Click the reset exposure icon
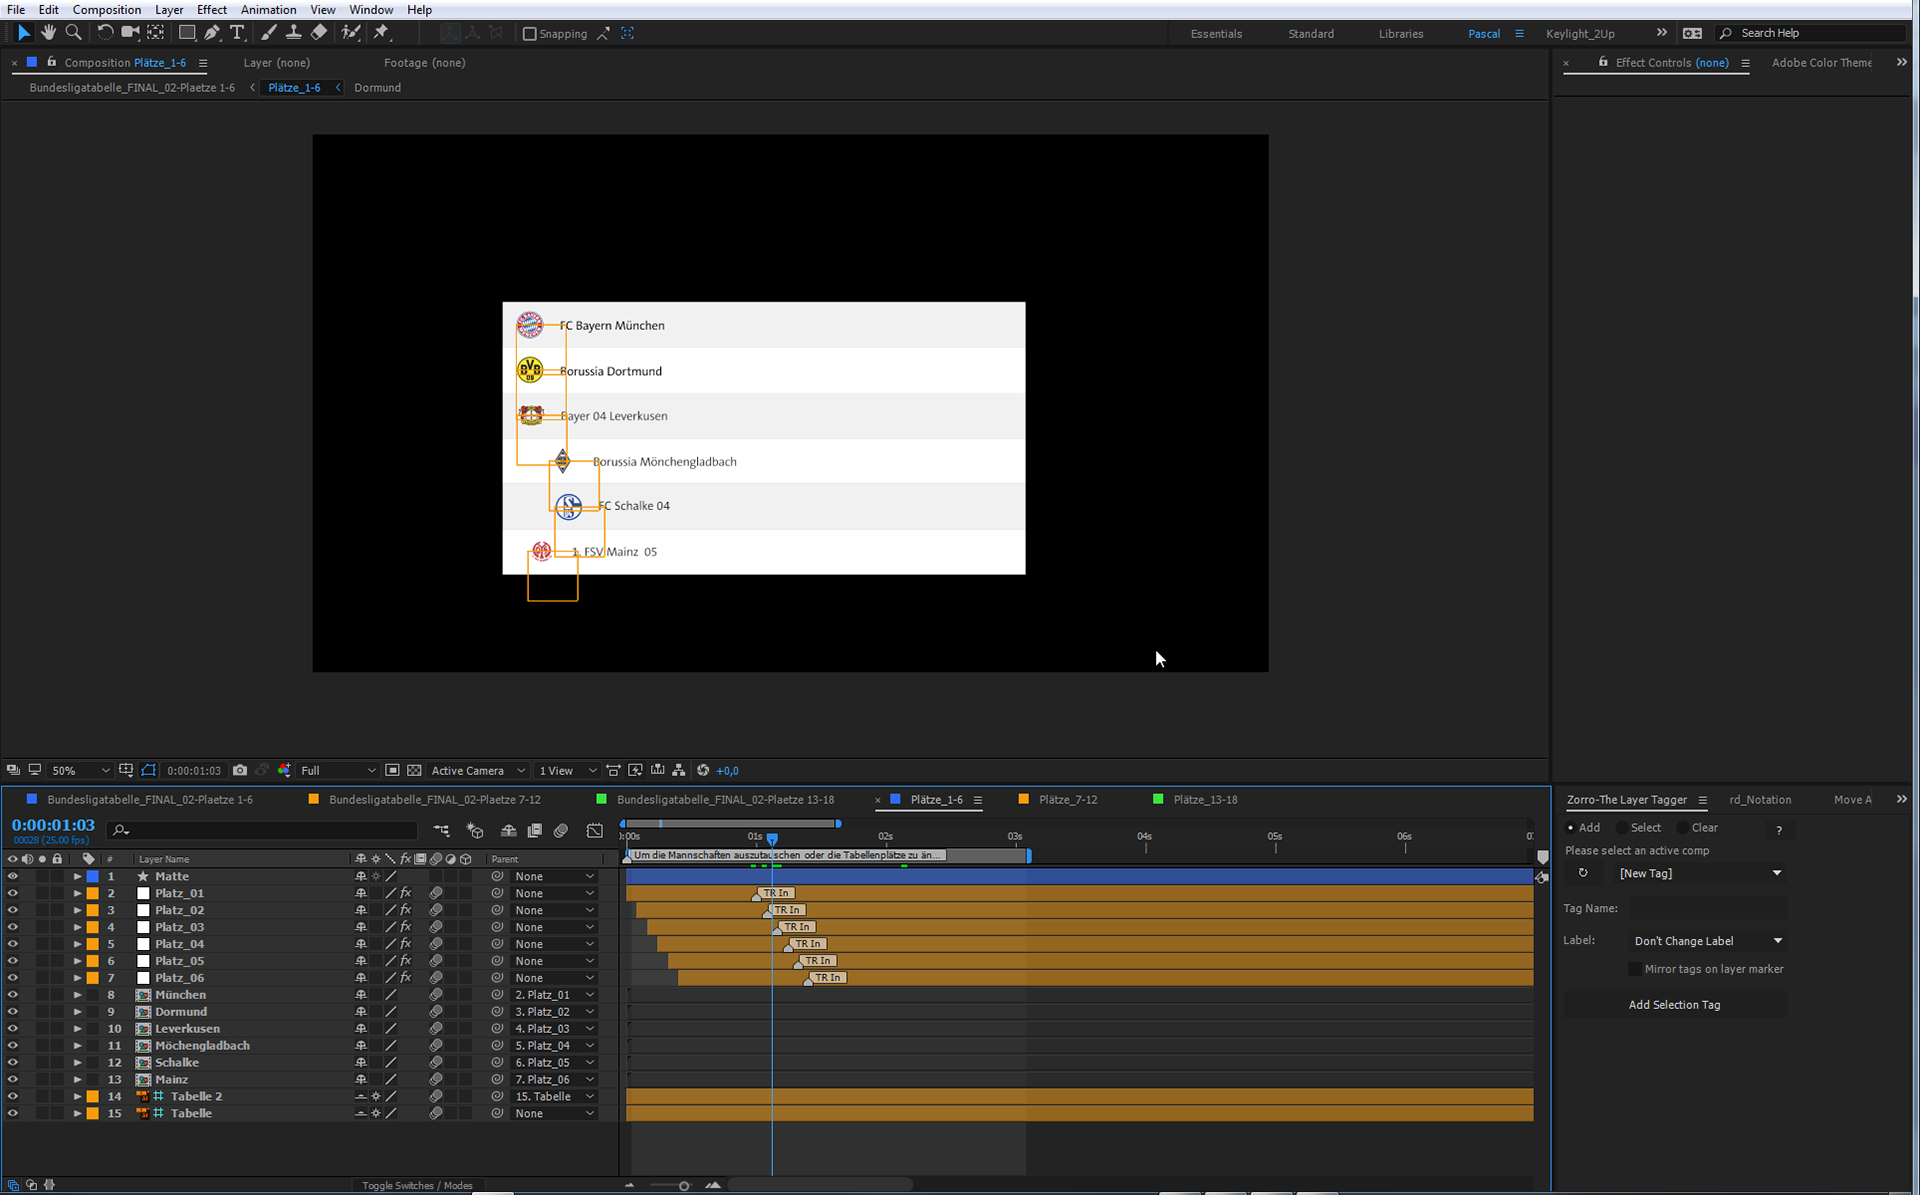Viewport: 1920px width, 1195px height. (x=703, y=770)
